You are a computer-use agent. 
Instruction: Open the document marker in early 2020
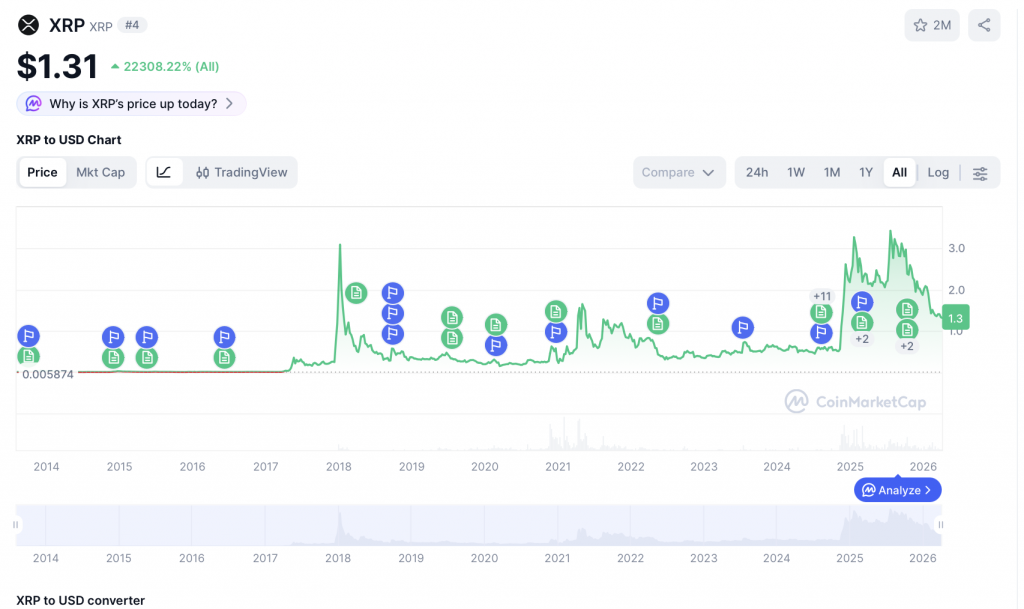click(x=496, y=324)
